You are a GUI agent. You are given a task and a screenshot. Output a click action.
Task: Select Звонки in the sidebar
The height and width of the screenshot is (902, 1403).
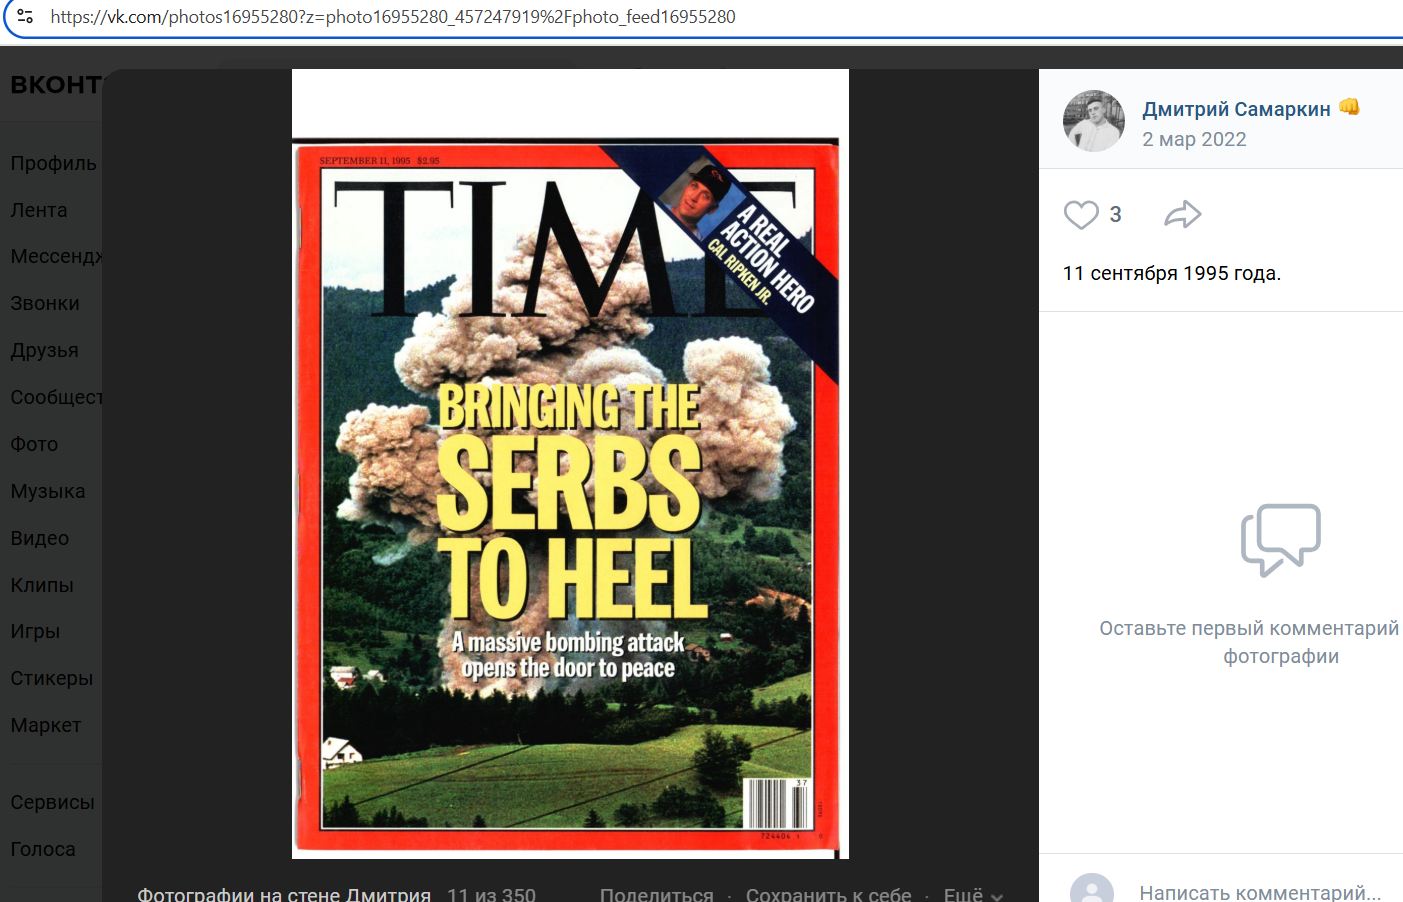(x=45, y=303)
